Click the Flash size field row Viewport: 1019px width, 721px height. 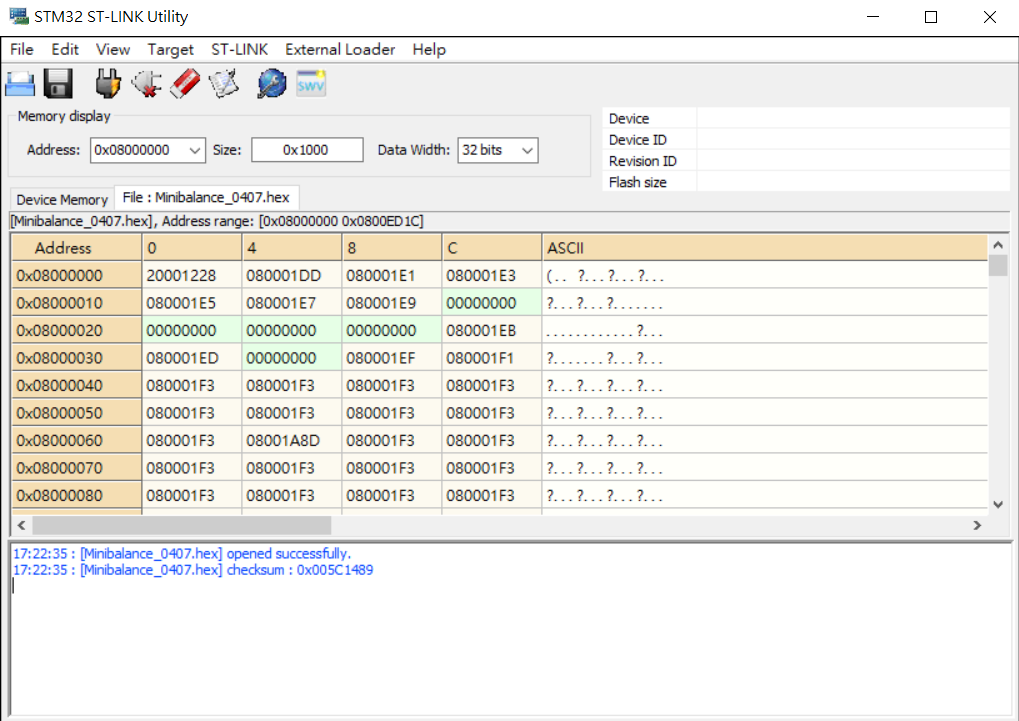pyautogui.click(x=806, y=182)
